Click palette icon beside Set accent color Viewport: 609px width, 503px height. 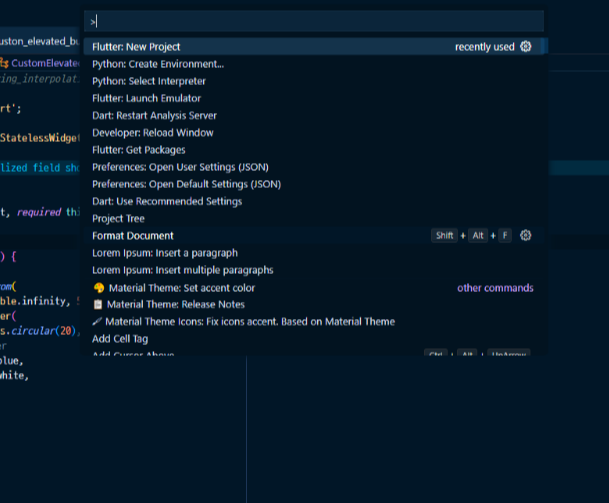tap(99, 288)
